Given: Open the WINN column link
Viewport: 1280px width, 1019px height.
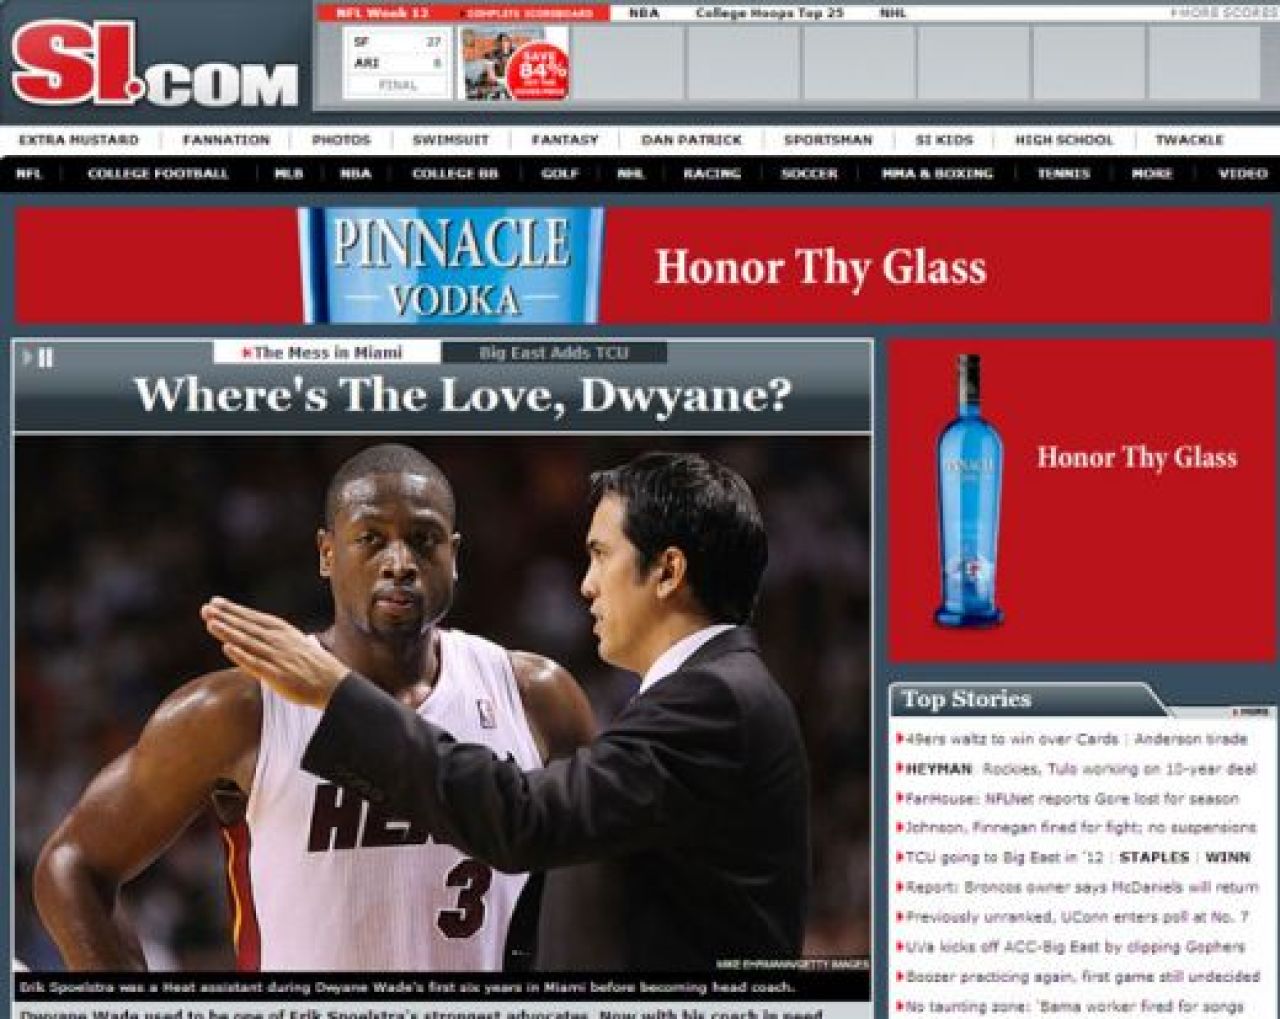Looking at the screenshot, I should pos(1227,858).
